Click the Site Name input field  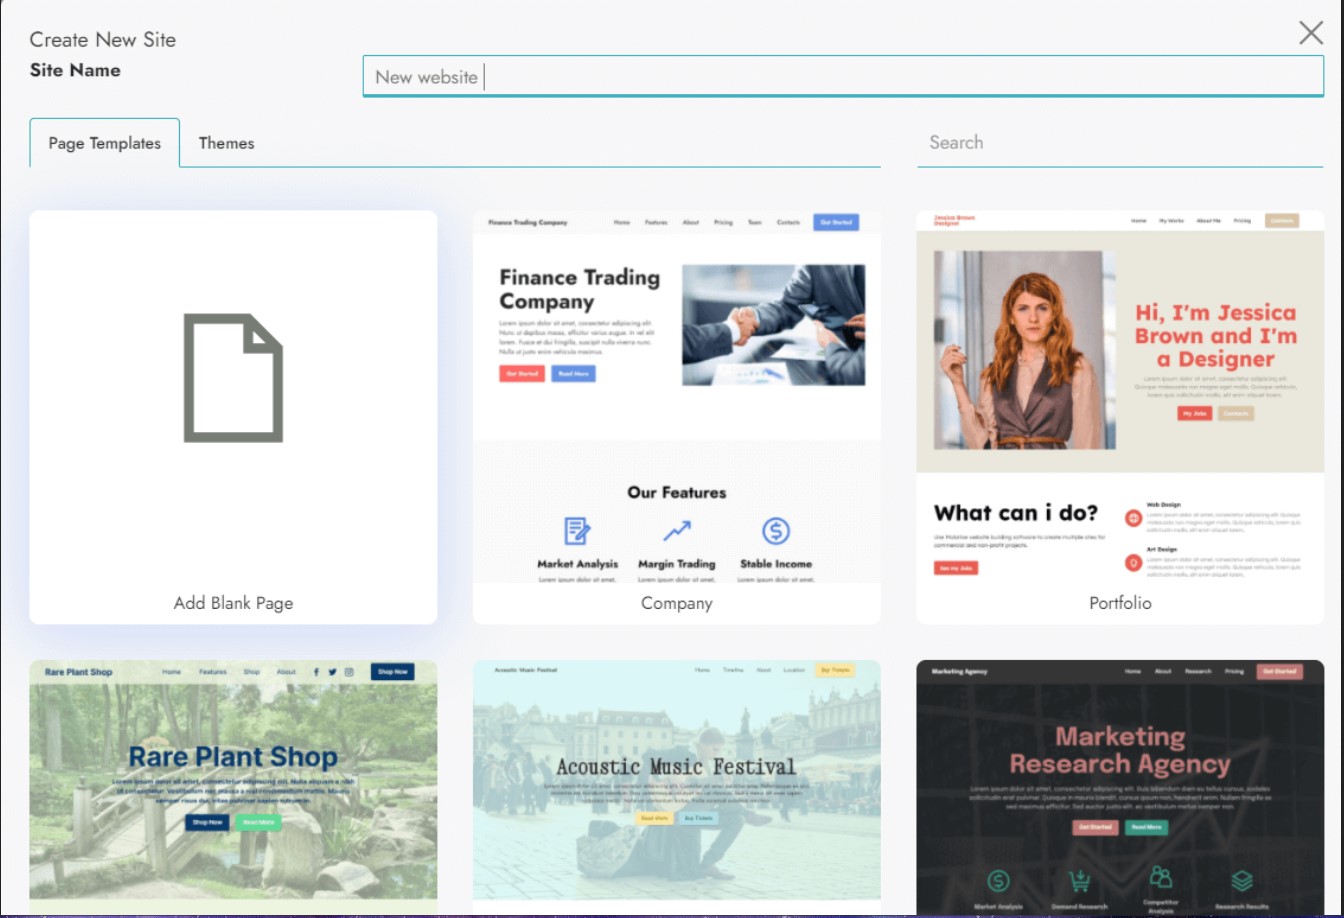(x=842, y=76)
